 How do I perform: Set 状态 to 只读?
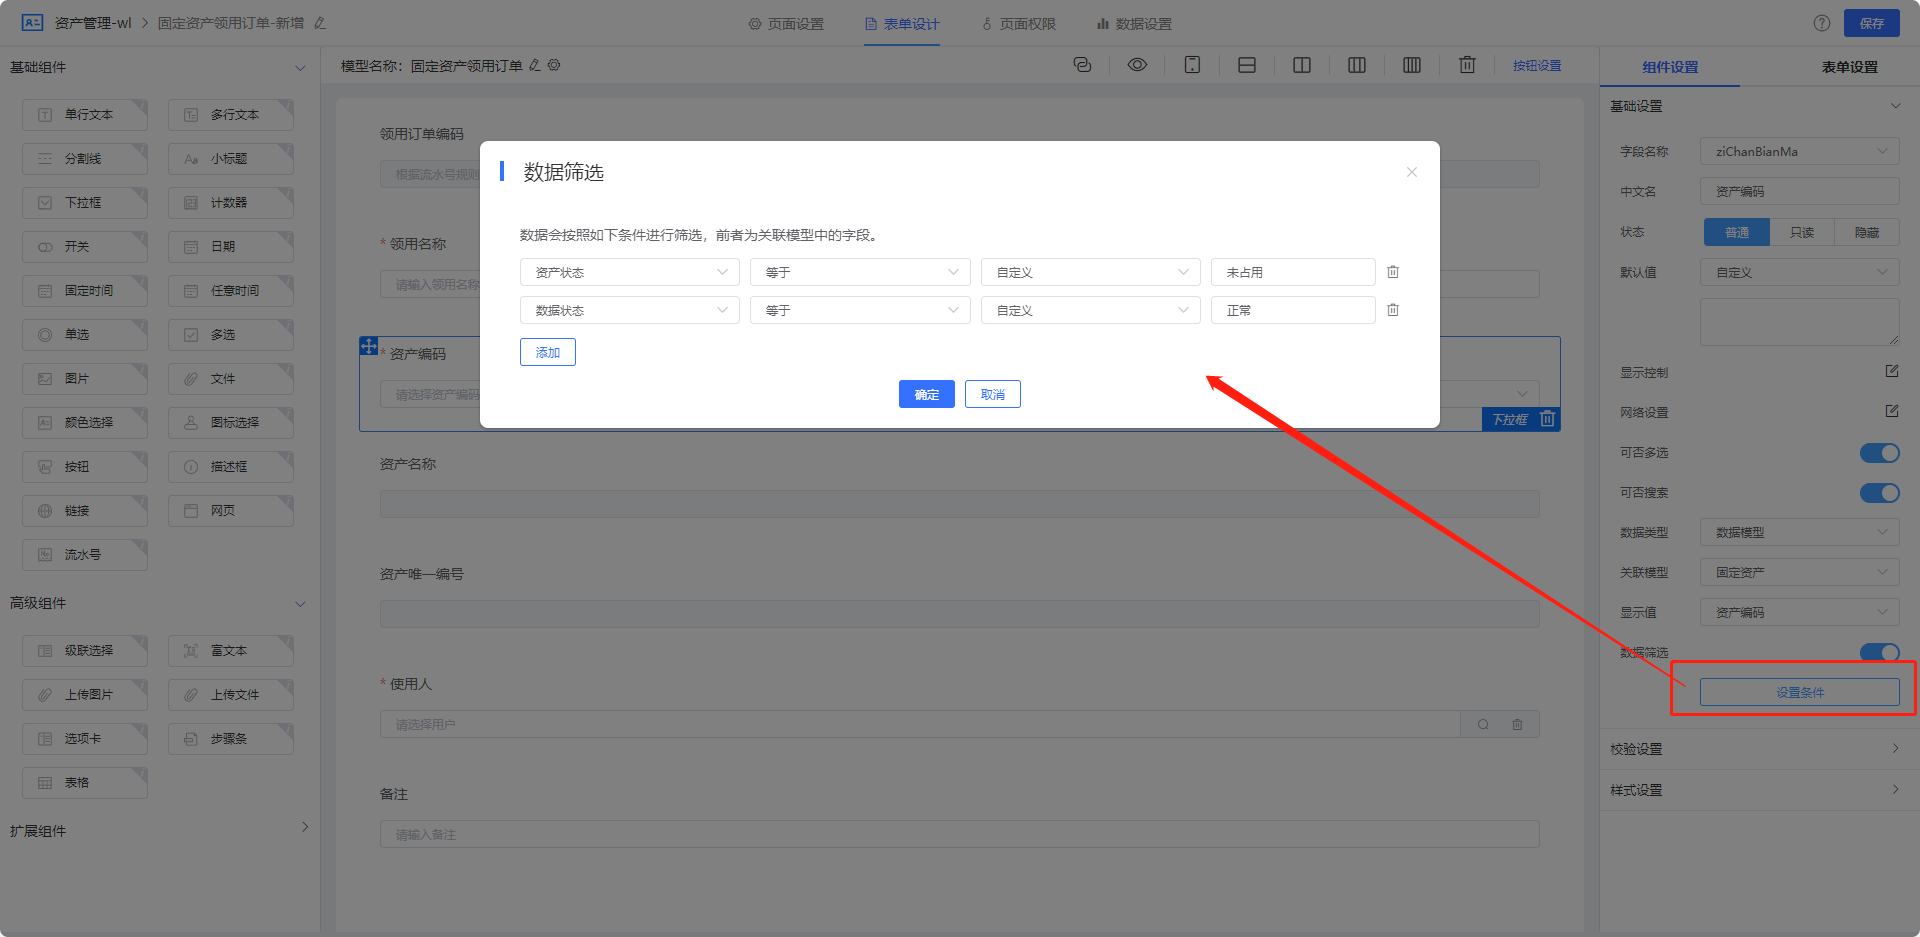point(1802,232)
